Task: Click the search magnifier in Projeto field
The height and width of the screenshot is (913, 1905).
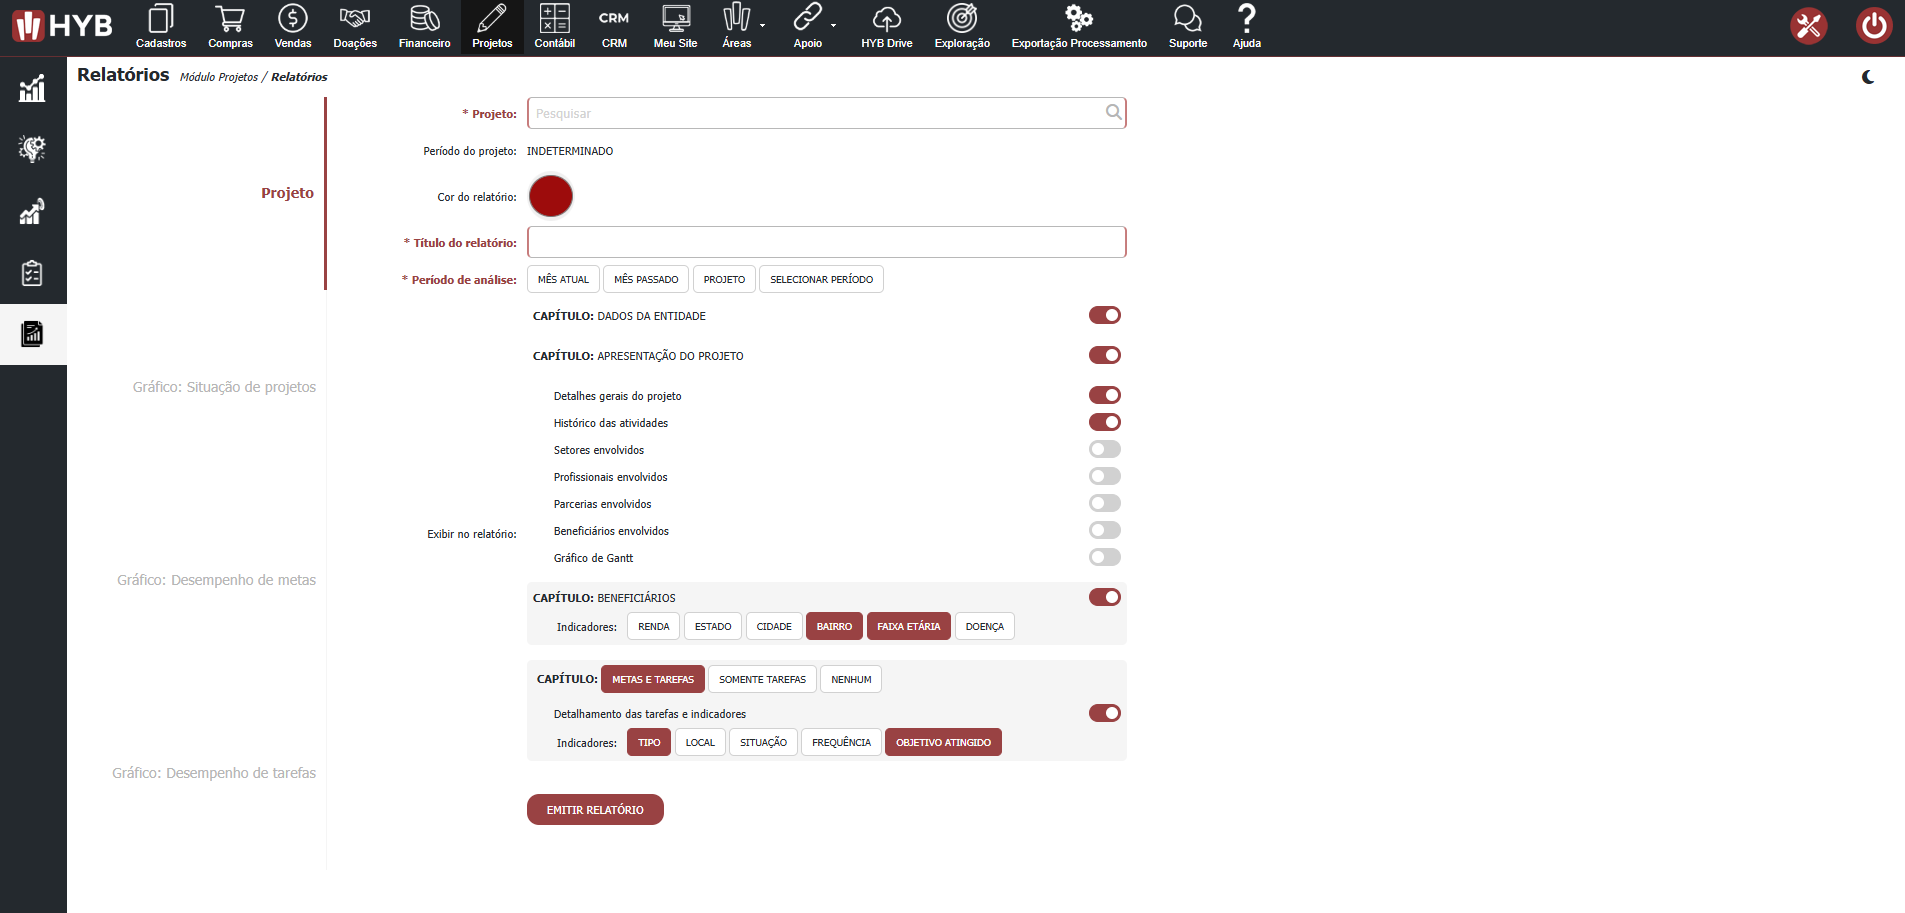Action: 1113,113
